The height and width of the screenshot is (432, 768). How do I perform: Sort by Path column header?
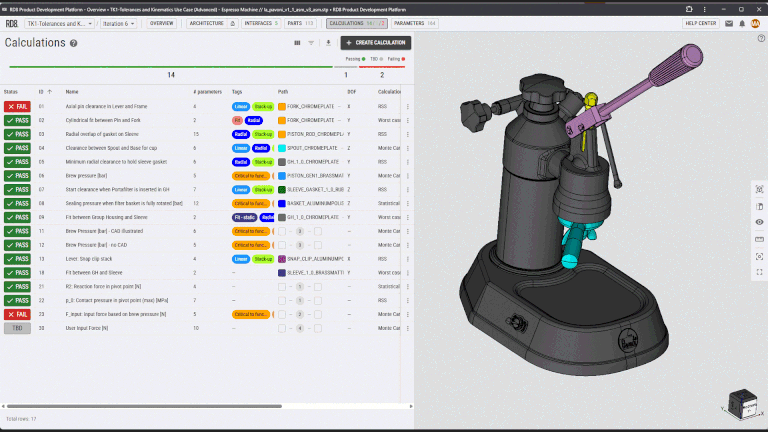(283, 92)
